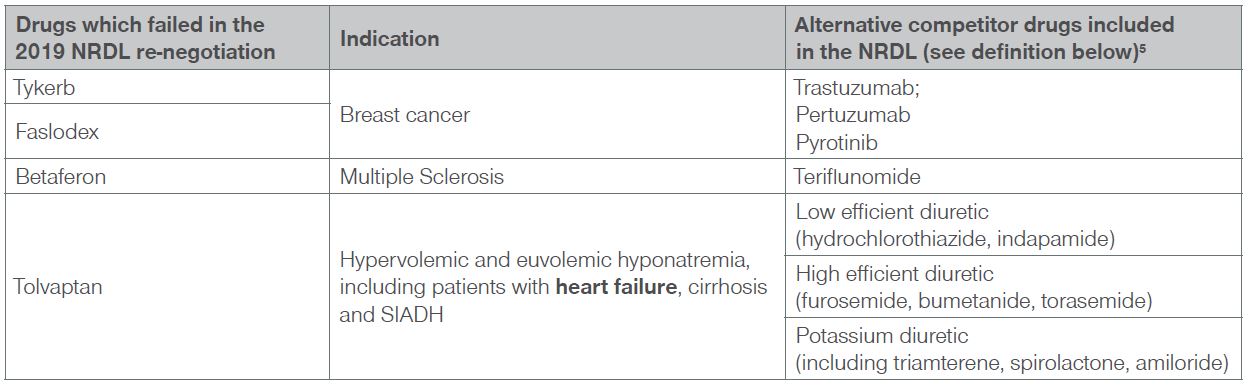Click the Pyrotinib entry

click(837, 142)
